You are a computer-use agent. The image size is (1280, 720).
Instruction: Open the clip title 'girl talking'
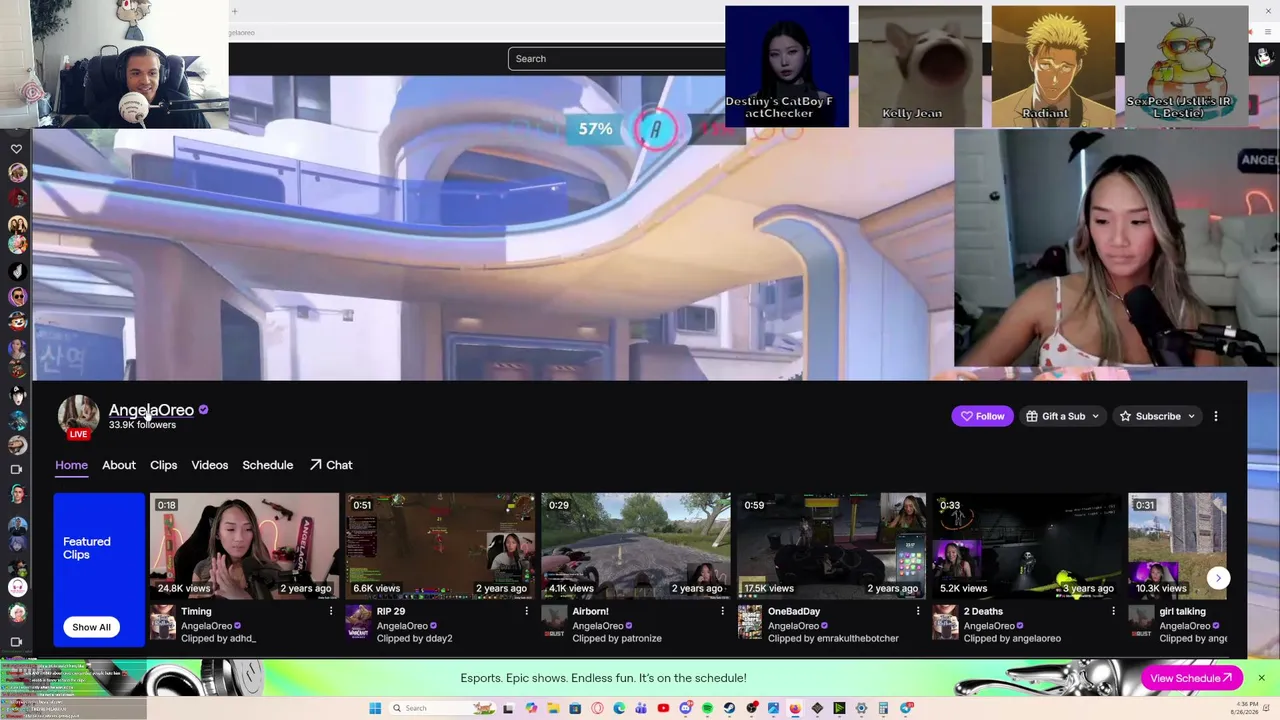click(1182, 611)
